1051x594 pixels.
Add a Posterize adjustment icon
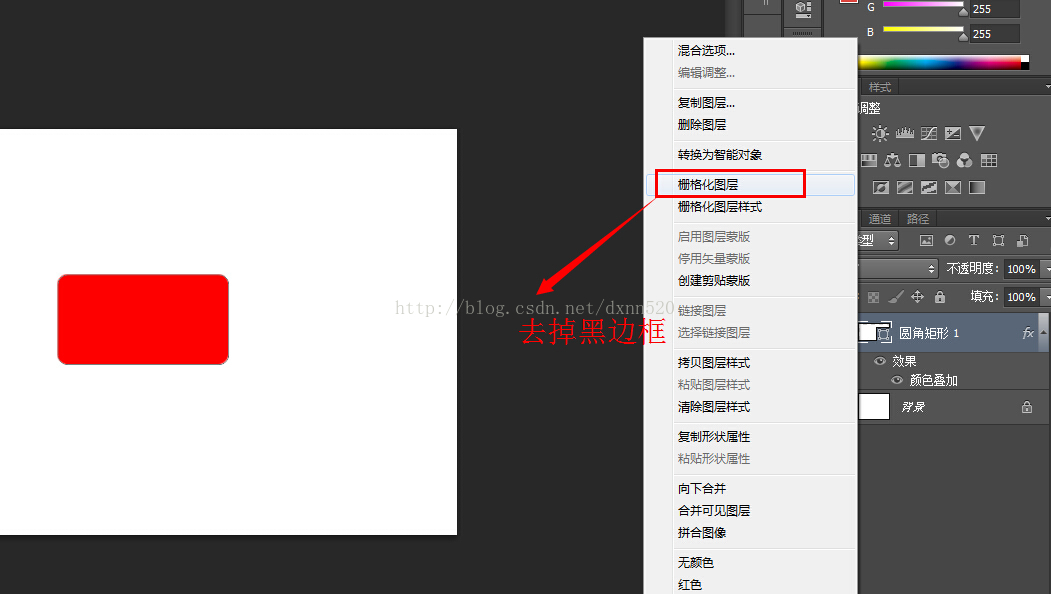pyautogui.click(x=905, y=187)
